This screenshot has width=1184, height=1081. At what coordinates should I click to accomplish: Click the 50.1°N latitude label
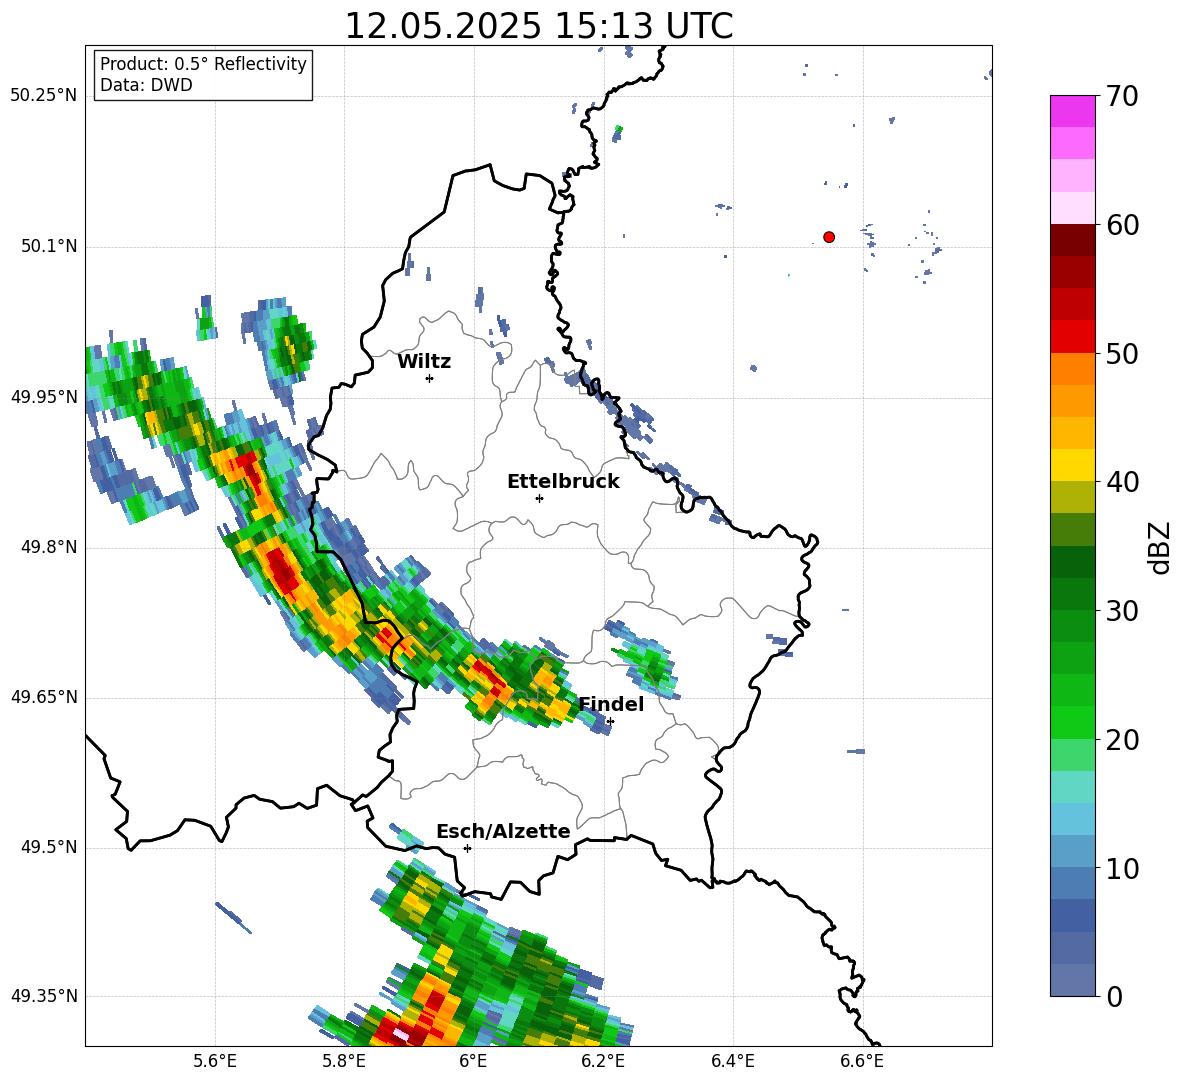coord(49,246)
